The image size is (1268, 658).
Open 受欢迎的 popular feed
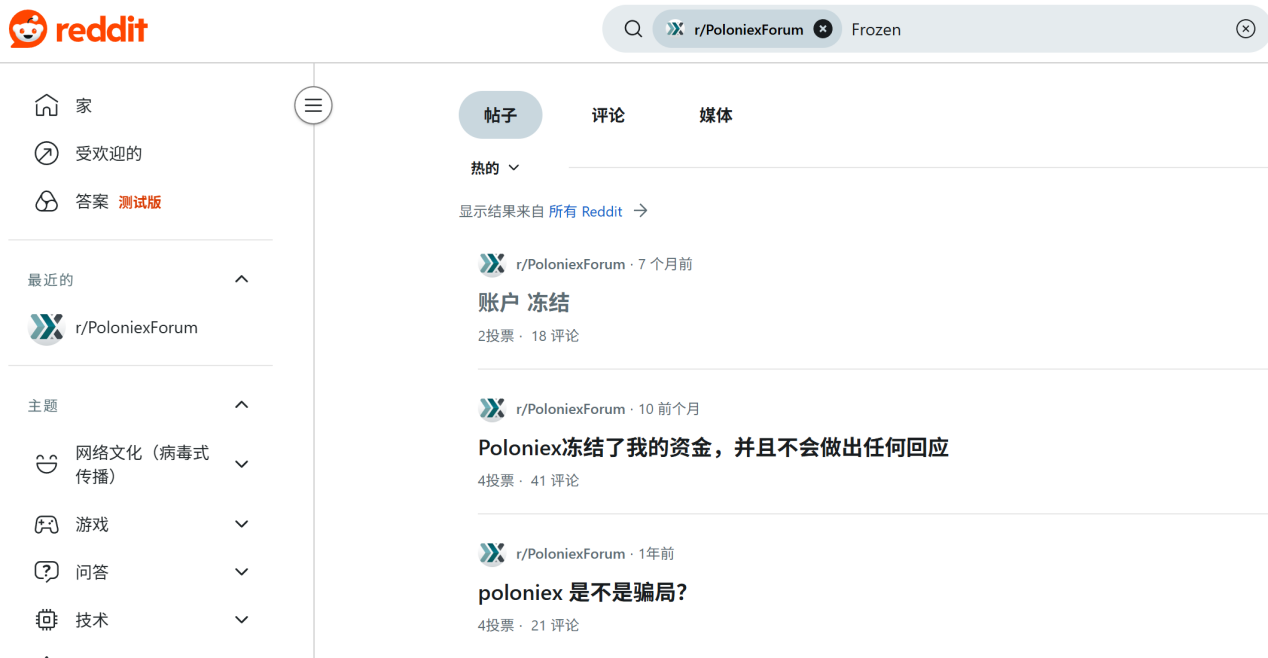[x=108, y=153]
